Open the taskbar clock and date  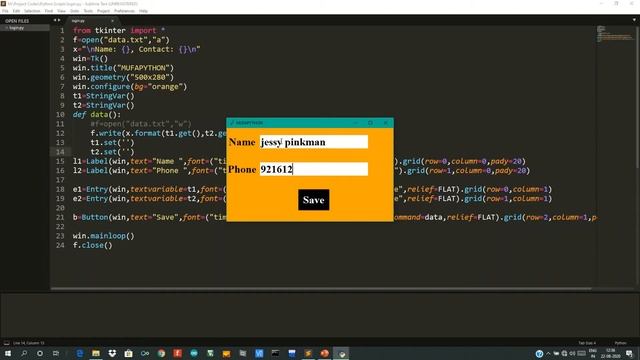coord(611,353)
